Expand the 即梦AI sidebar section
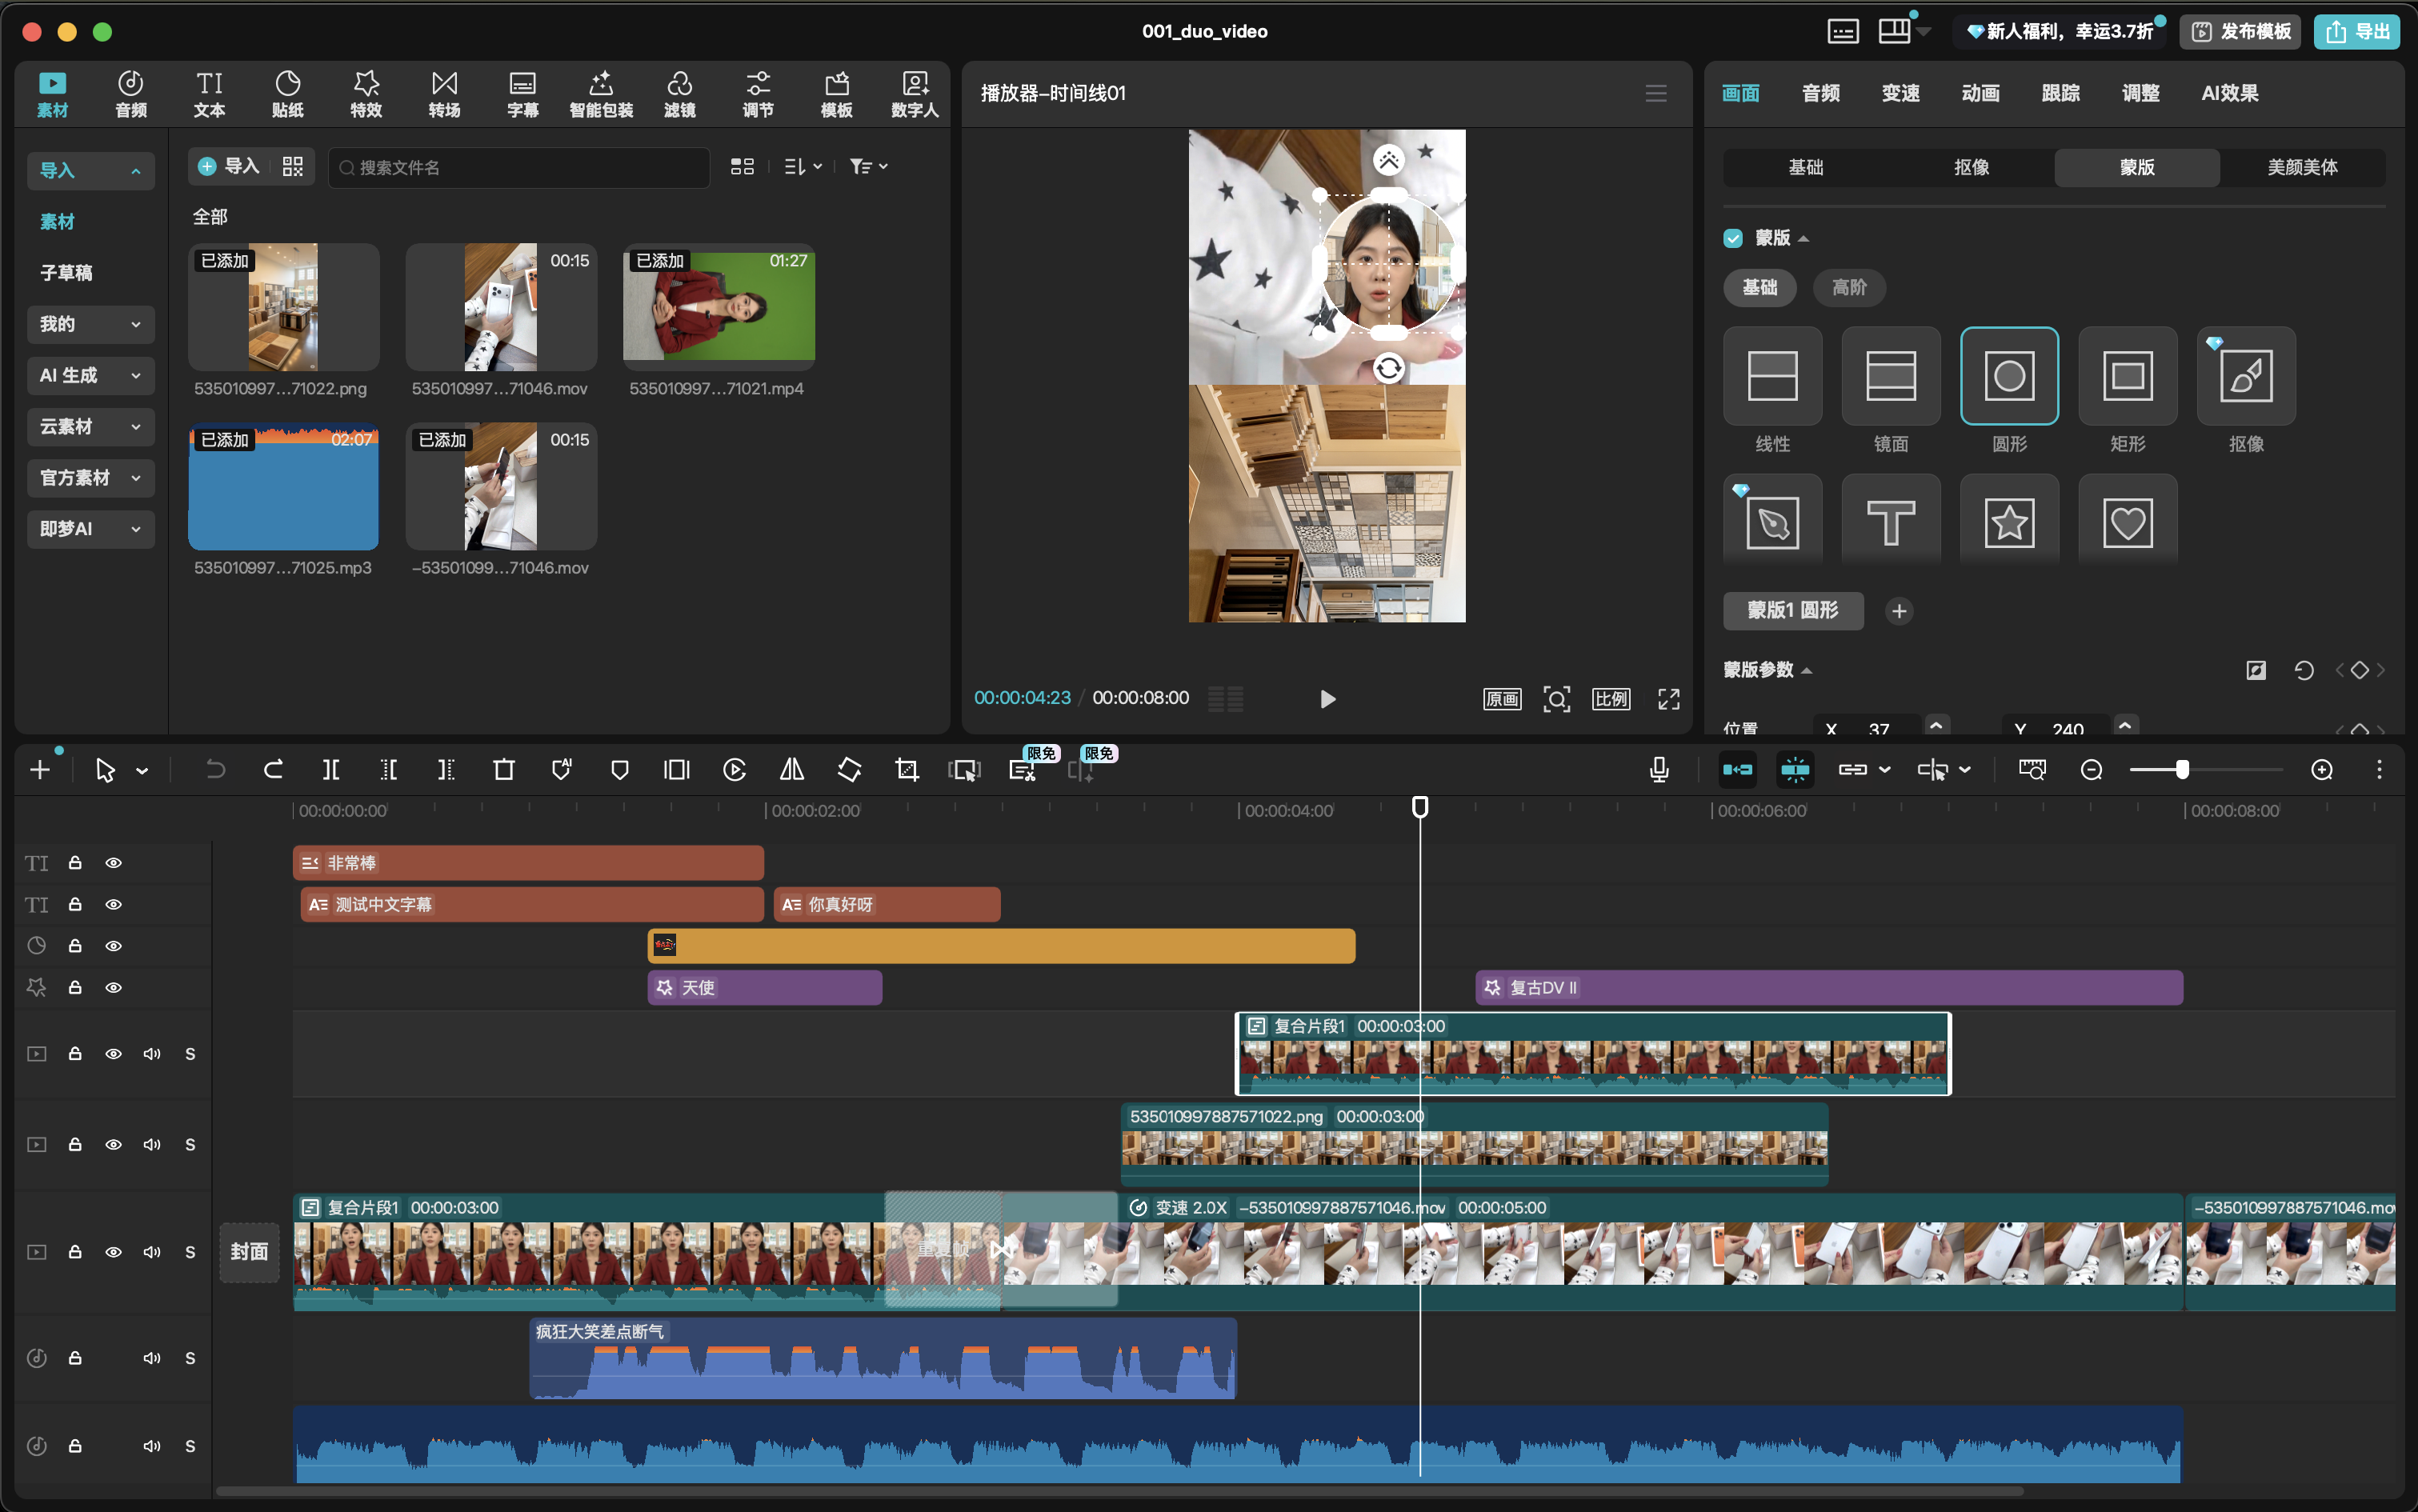The height and width of the screenshot is (1512, 2418). pos(90,529)
